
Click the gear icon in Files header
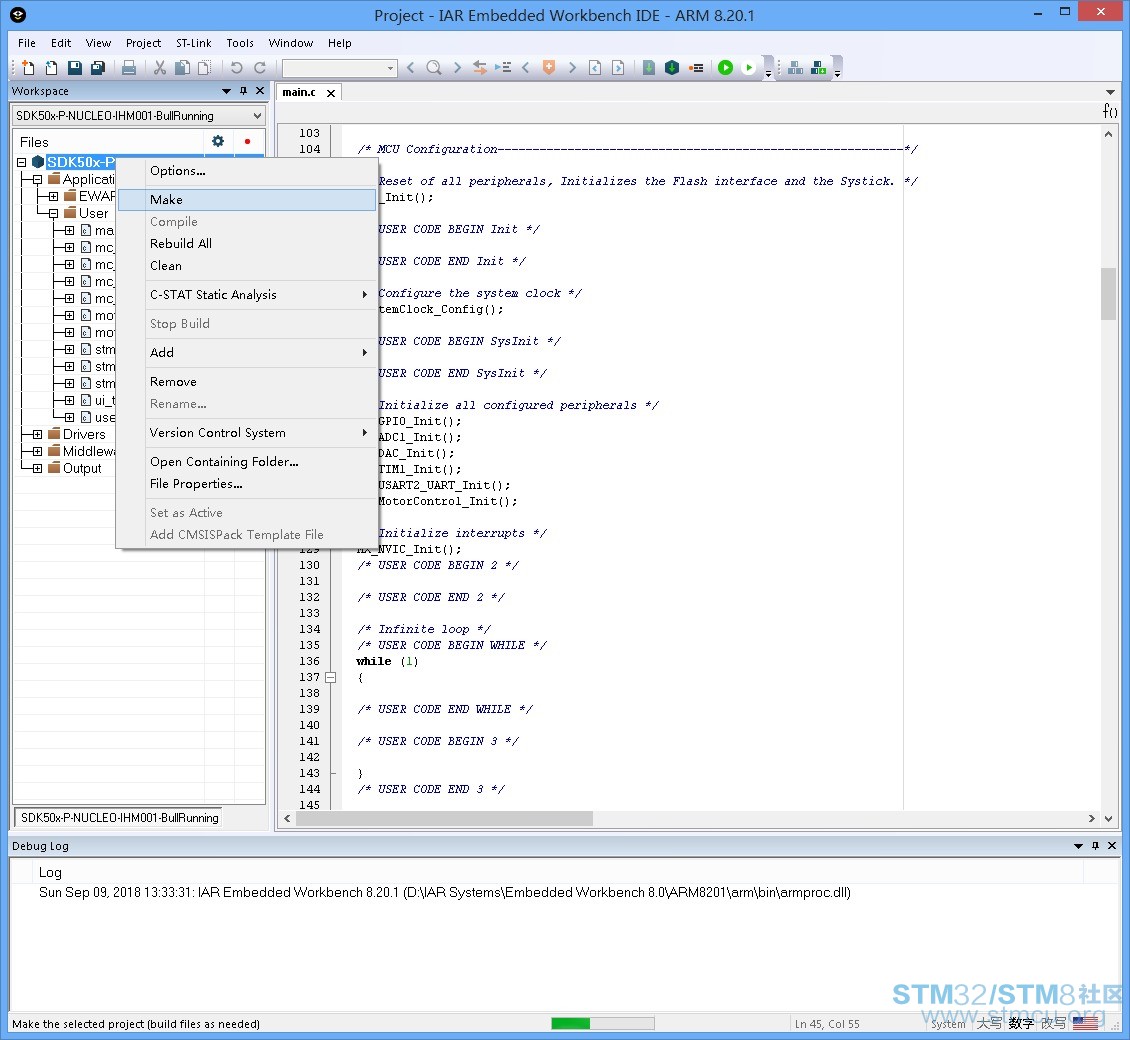(218, 141)
